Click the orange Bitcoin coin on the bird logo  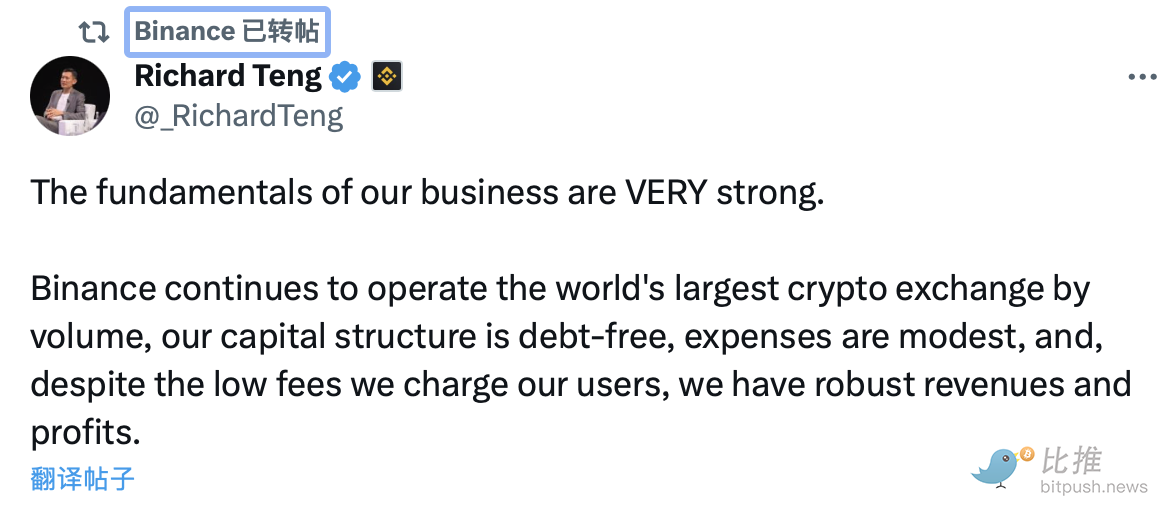click(1024, 455)
